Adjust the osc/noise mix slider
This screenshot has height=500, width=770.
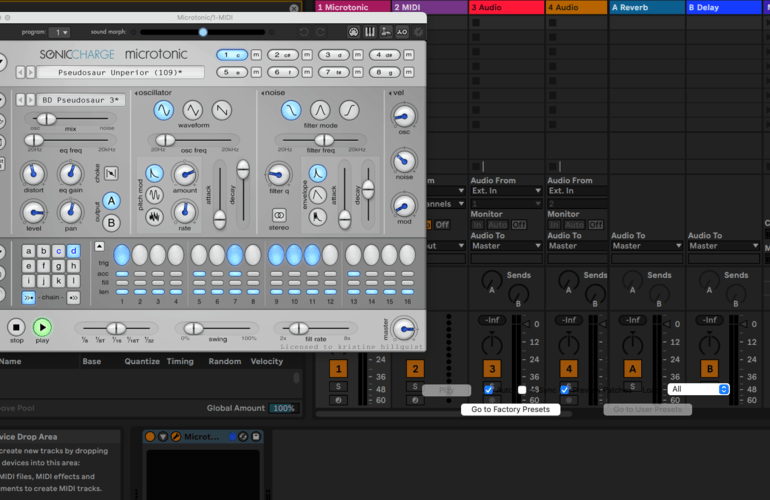(x=47, y=118)
